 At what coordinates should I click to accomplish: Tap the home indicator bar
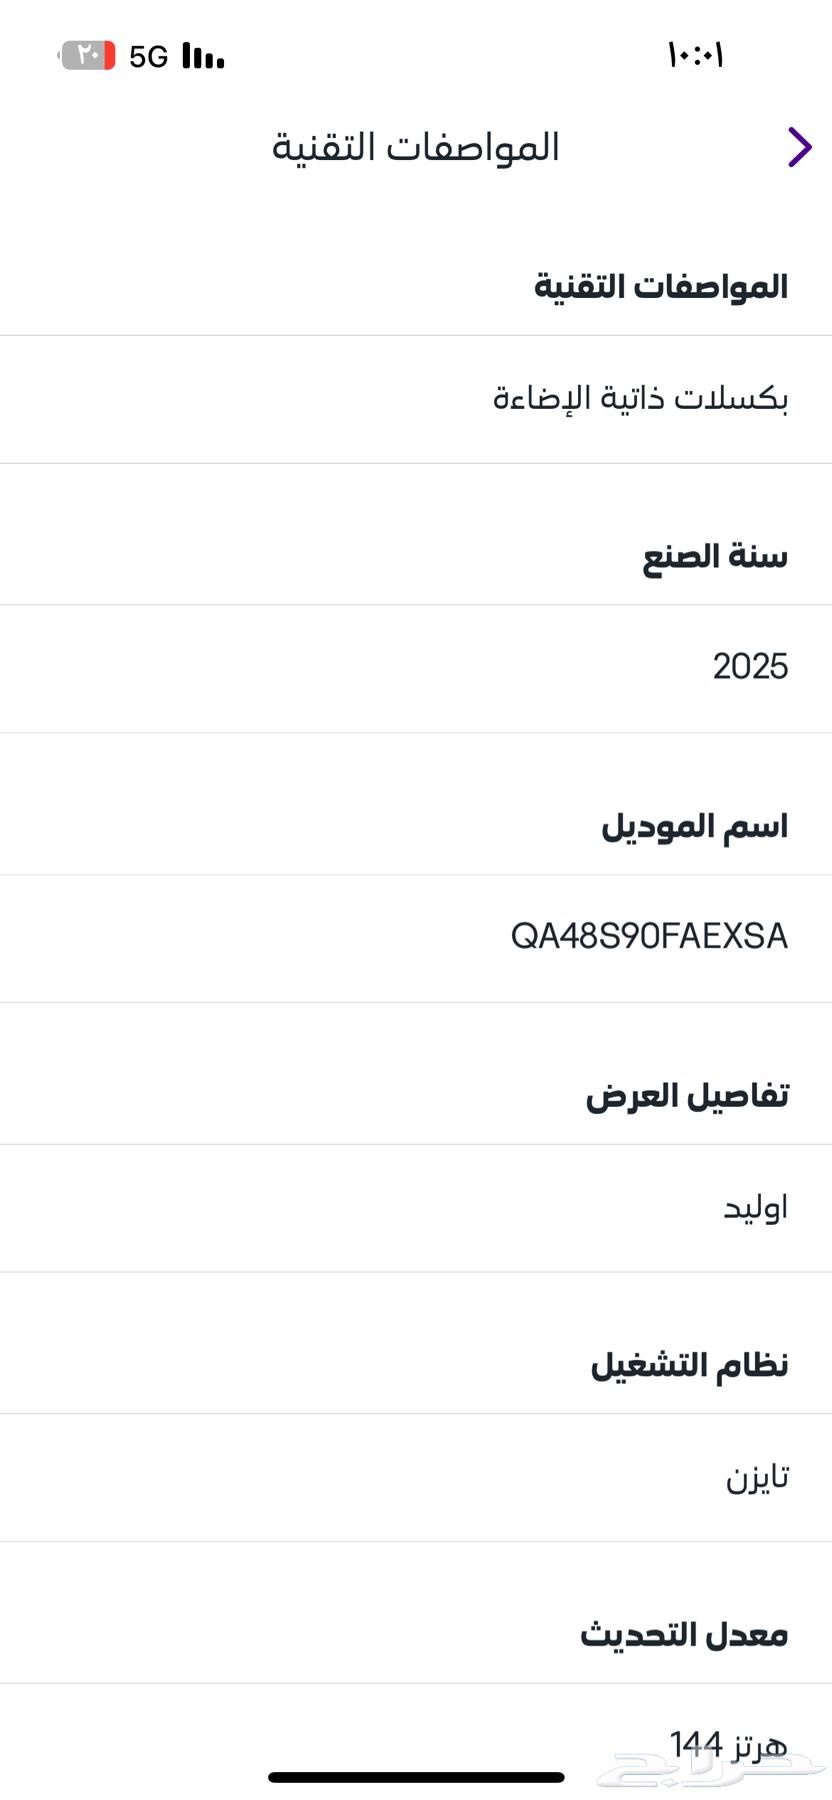tap(416, 1777)
